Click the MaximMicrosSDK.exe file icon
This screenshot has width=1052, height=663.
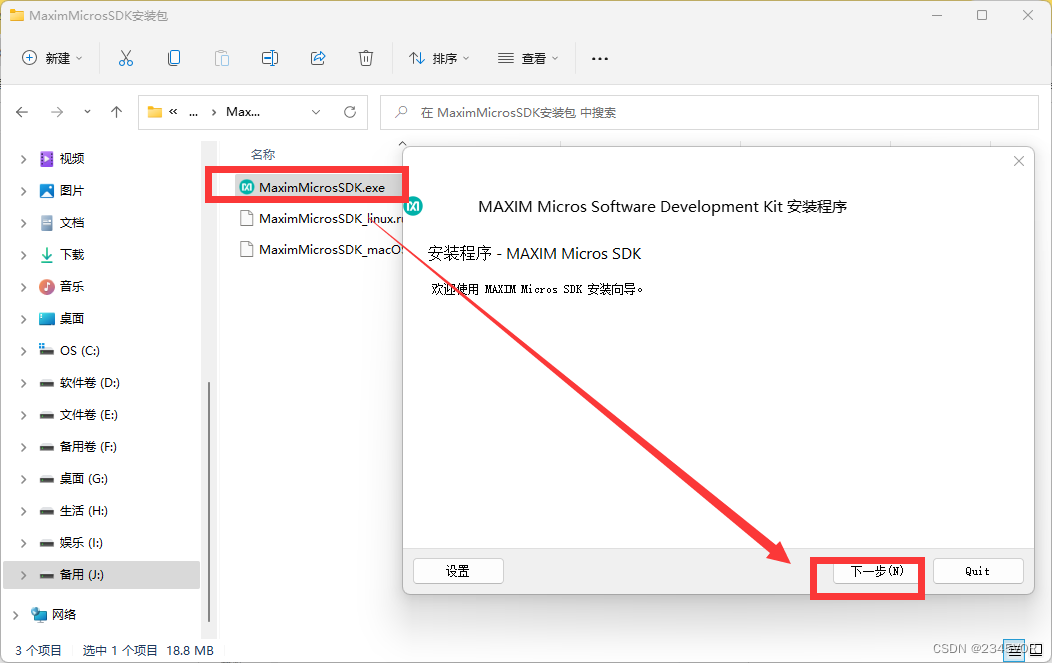click(247, 187)
